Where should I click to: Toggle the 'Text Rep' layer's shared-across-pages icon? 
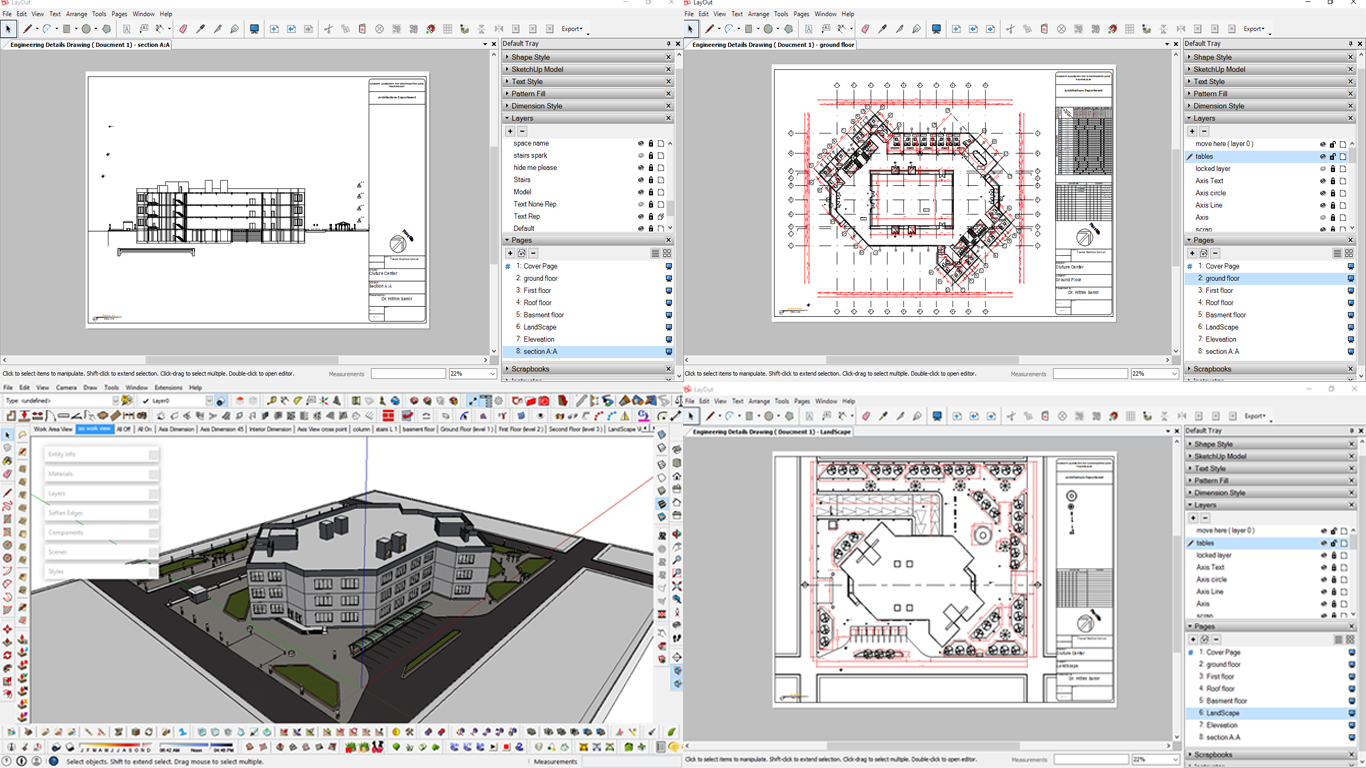tap(661, 216)
